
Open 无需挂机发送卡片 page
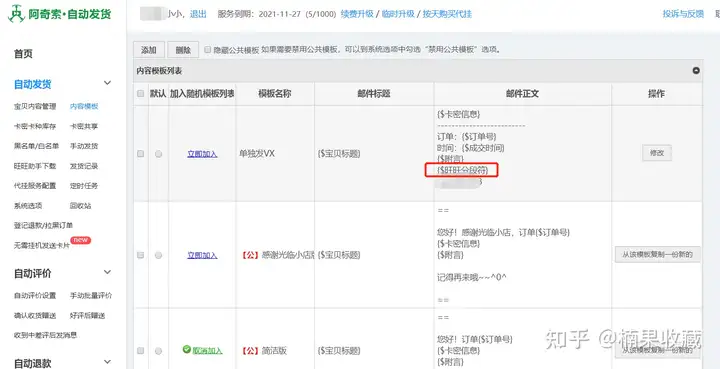pyautogui.click(x=42, y=246)
